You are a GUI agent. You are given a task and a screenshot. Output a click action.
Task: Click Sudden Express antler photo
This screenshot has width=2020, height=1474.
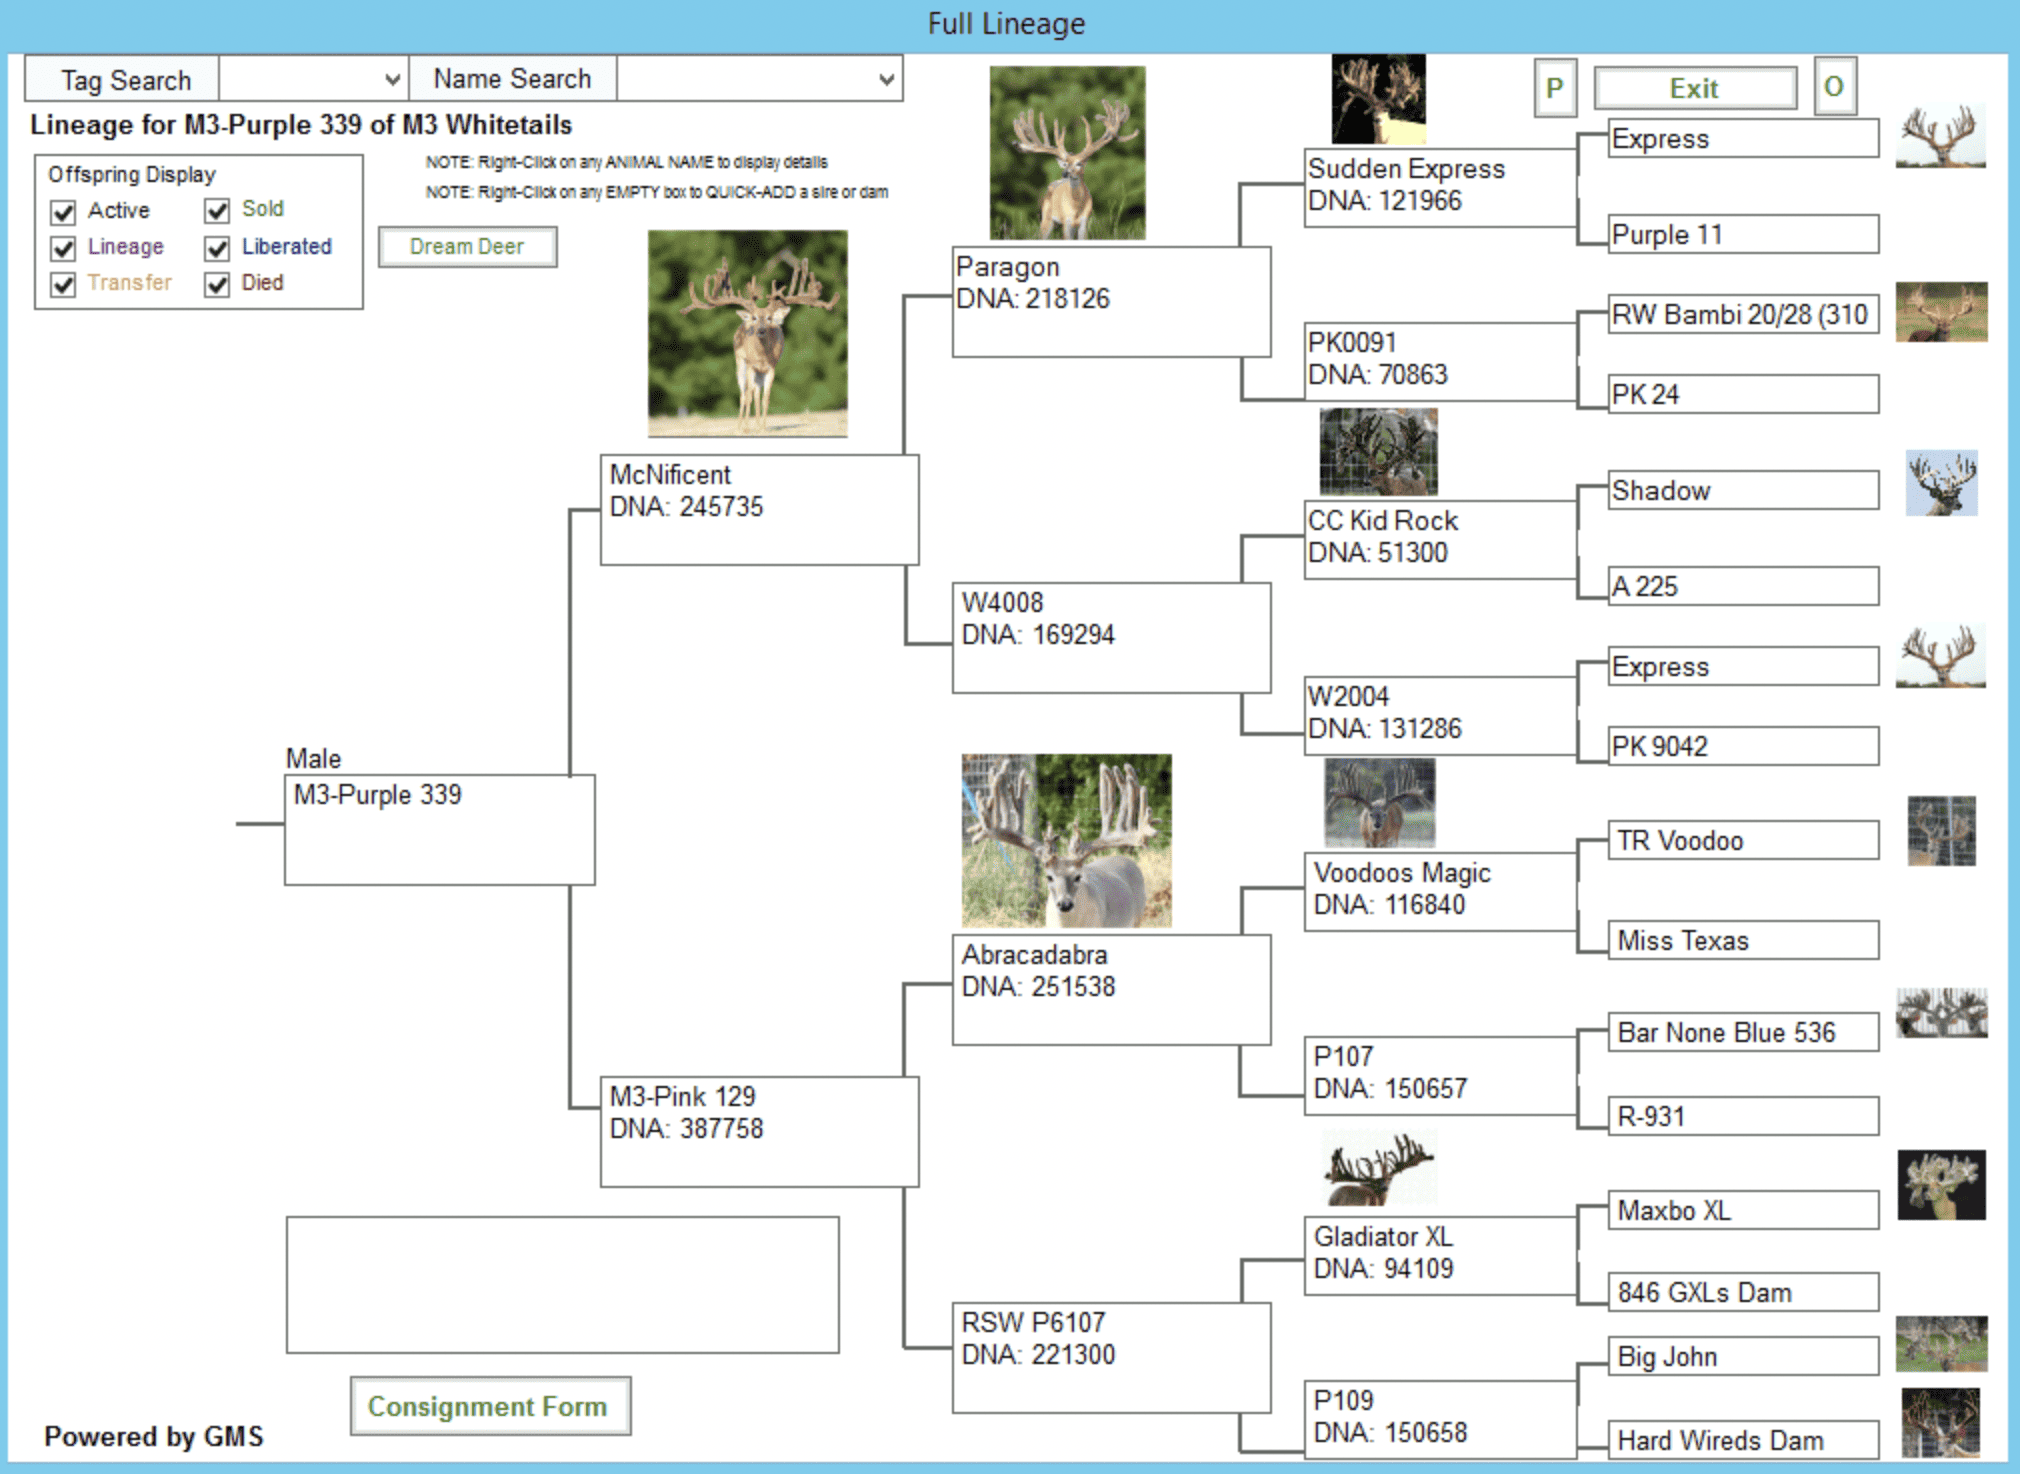click(1378, 99)
